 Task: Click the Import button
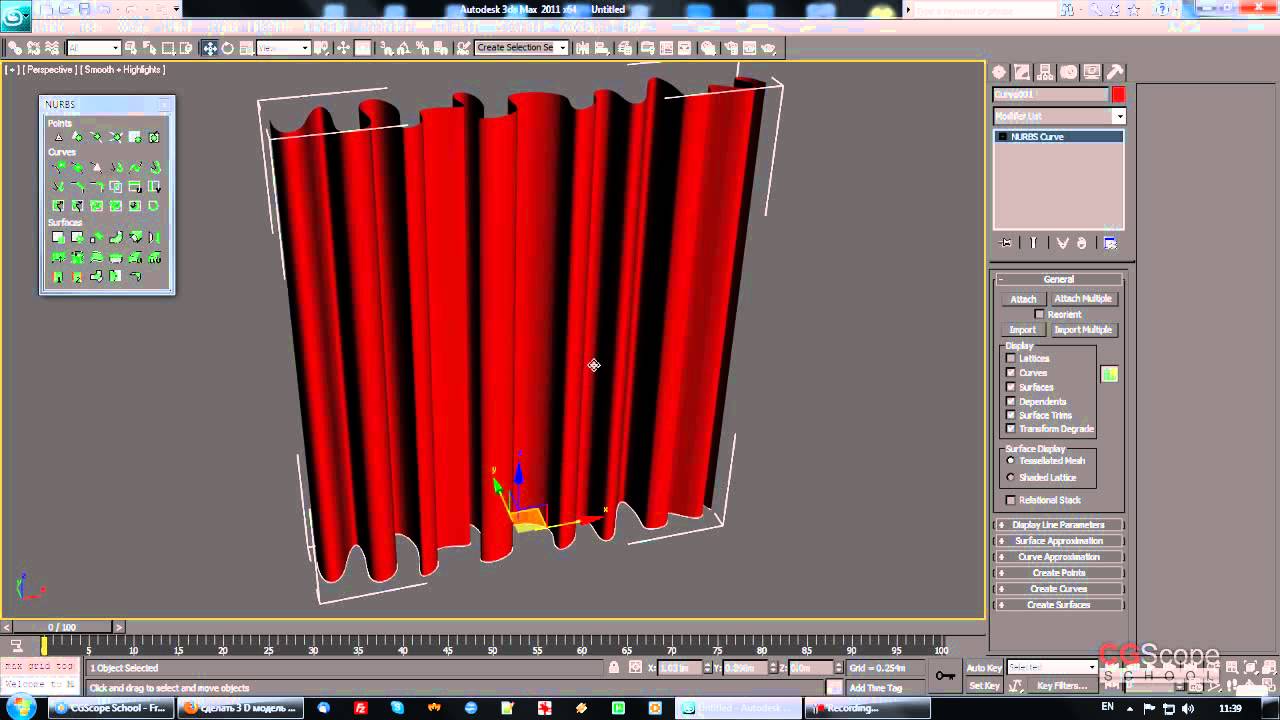pyautogui.click(x=1022, y=330)
